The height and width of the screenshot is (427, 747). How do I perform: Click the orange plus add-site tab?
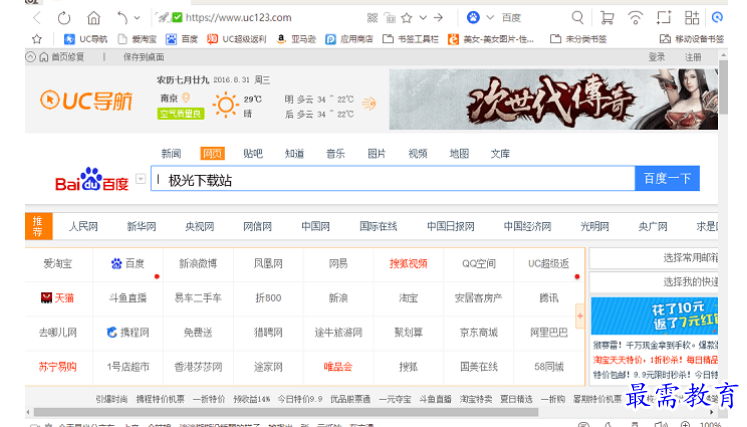point(580,316)
